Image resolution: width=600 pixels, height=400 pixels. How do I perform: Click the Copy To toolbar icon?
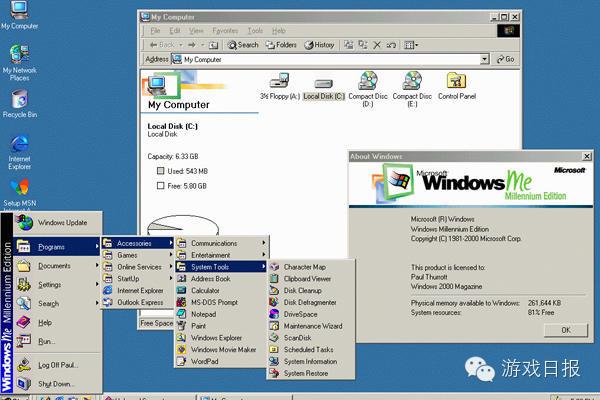[363, 45]
